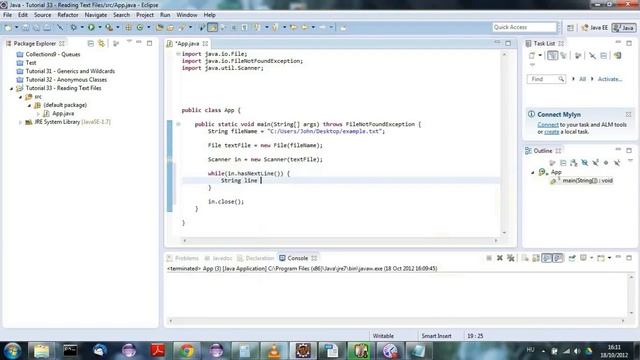Click Remove All Terminated Launches in Console

511,258
